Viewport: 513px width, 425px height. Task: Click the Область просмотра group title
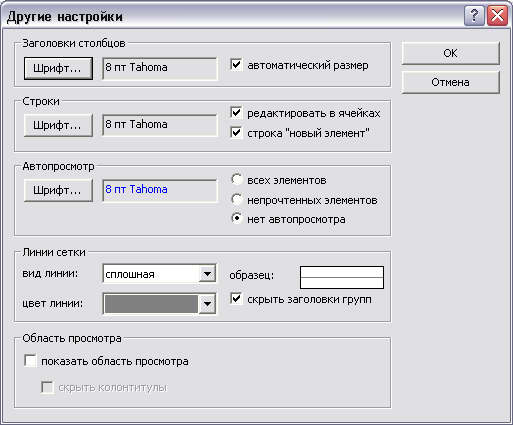[x=72, y=338]
